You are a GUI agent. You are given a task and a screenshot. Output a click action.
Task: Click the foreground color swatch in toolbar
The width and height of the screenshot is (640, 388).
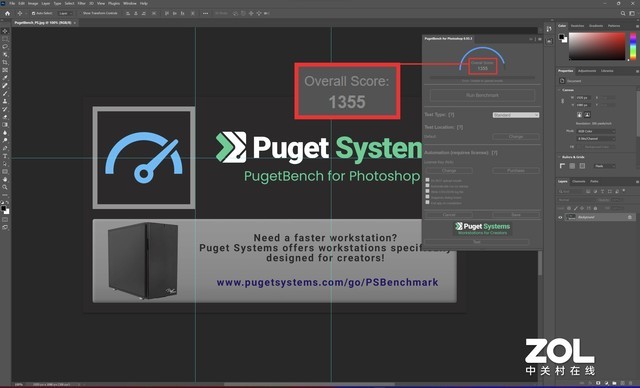(3, 208)
